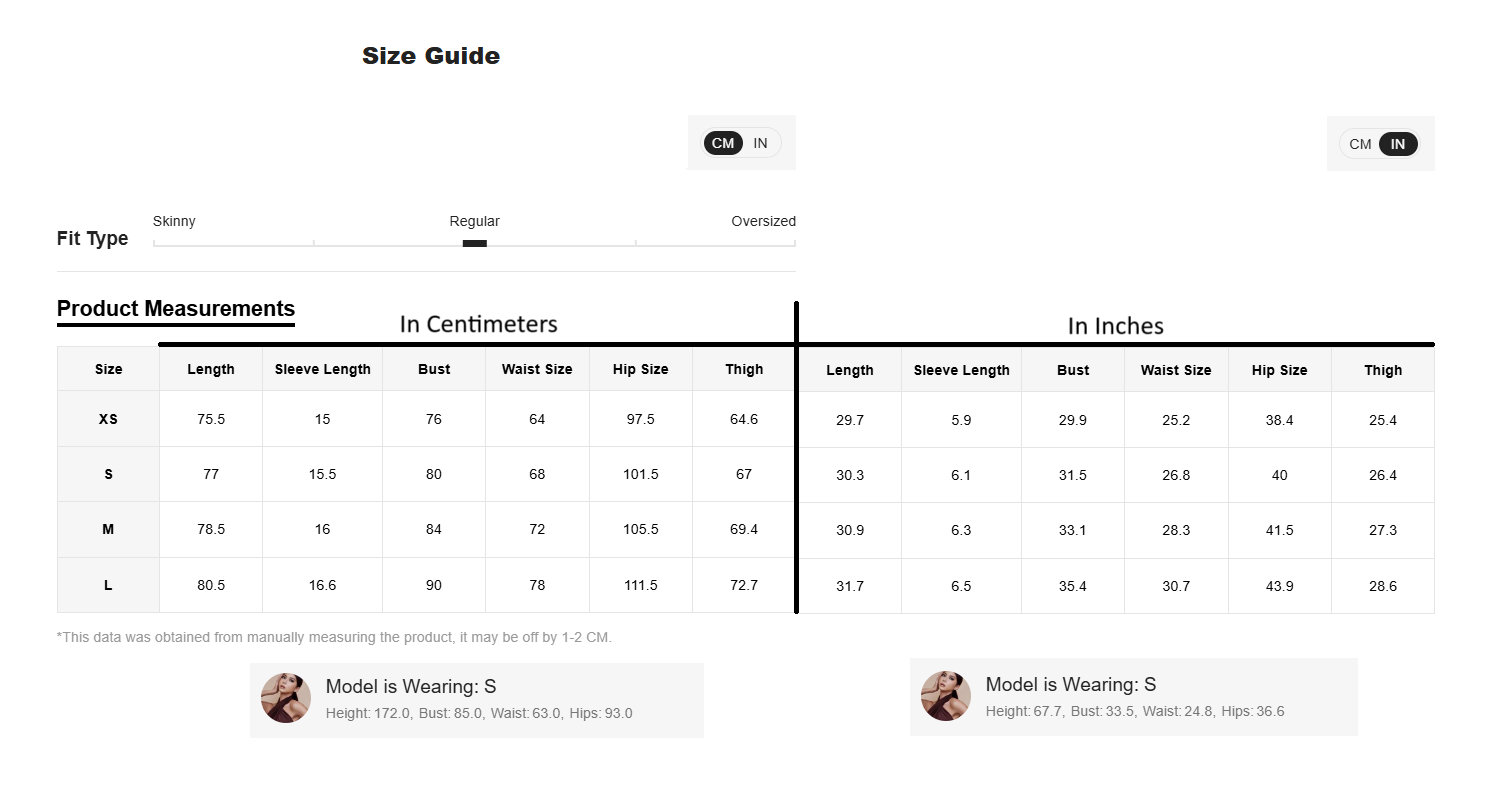The image size is (1498, 808).
Task: Select CM on the left unit toggle
Action: tap(723, 143)
